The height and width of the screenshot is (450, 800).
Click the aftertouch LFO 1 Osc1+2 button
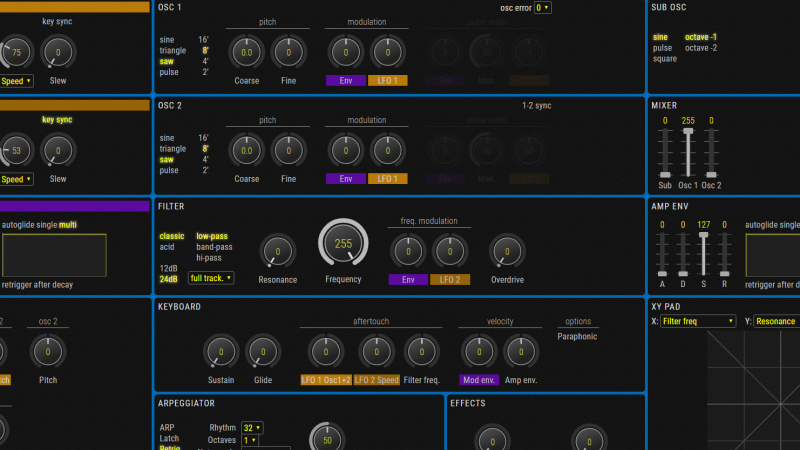(x=326, y=380)
